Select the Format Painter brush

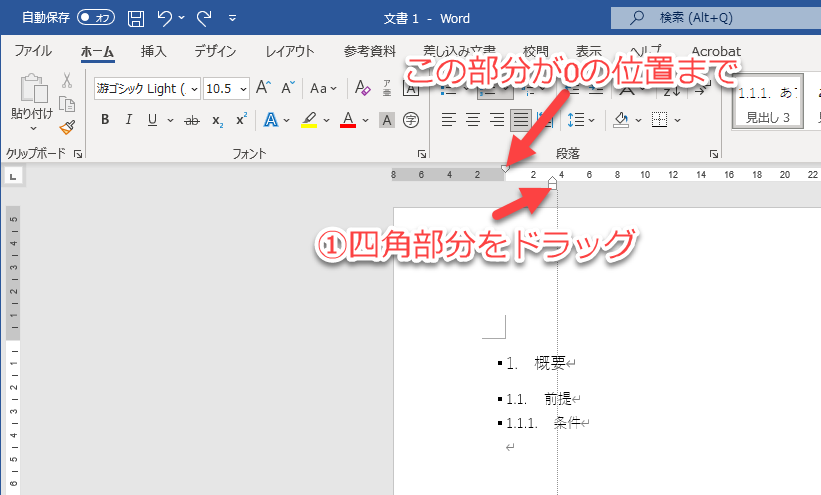tap(67, 127)
